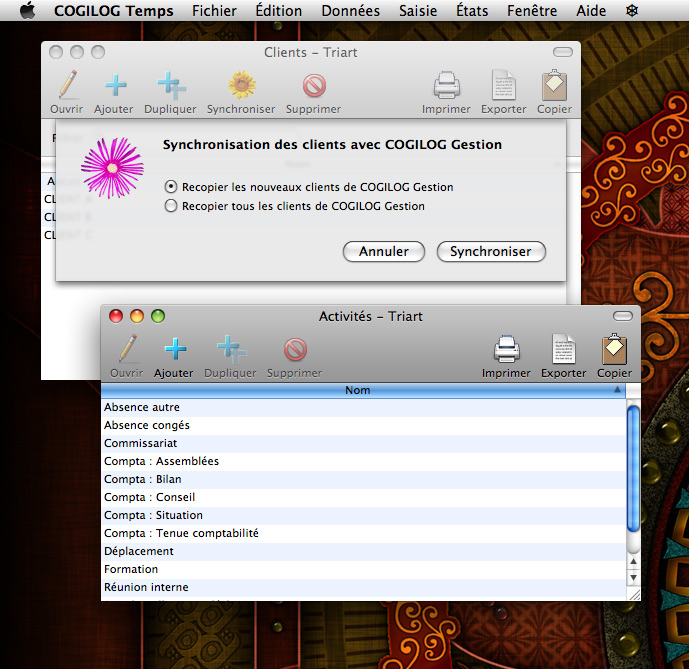Toggle toolbar pill button in Activités window
Image resolution: width=689 pixels, height=669 pixels.
(x=622, y=316)
